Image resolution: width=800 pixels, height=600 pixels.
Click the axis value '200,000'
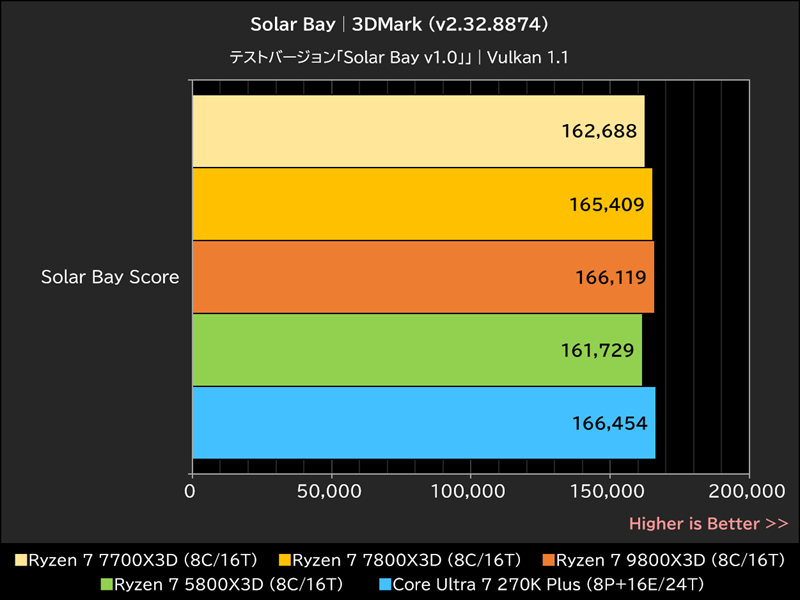click(747, 491)
